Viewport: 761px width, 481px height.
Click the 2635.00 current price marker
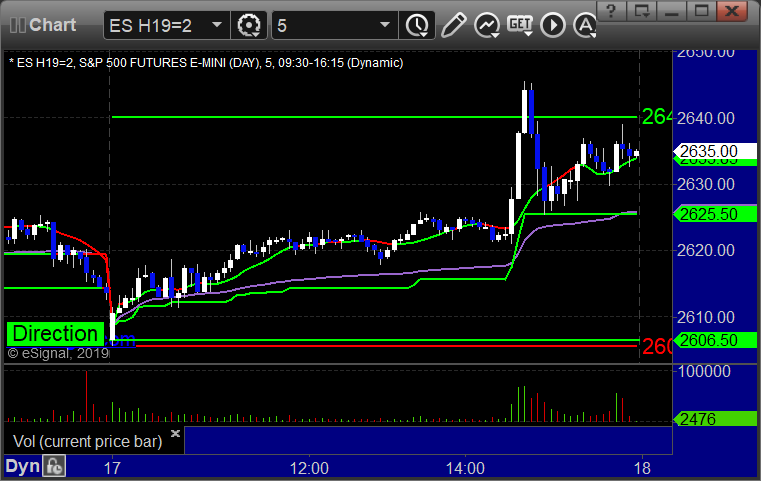714,151
